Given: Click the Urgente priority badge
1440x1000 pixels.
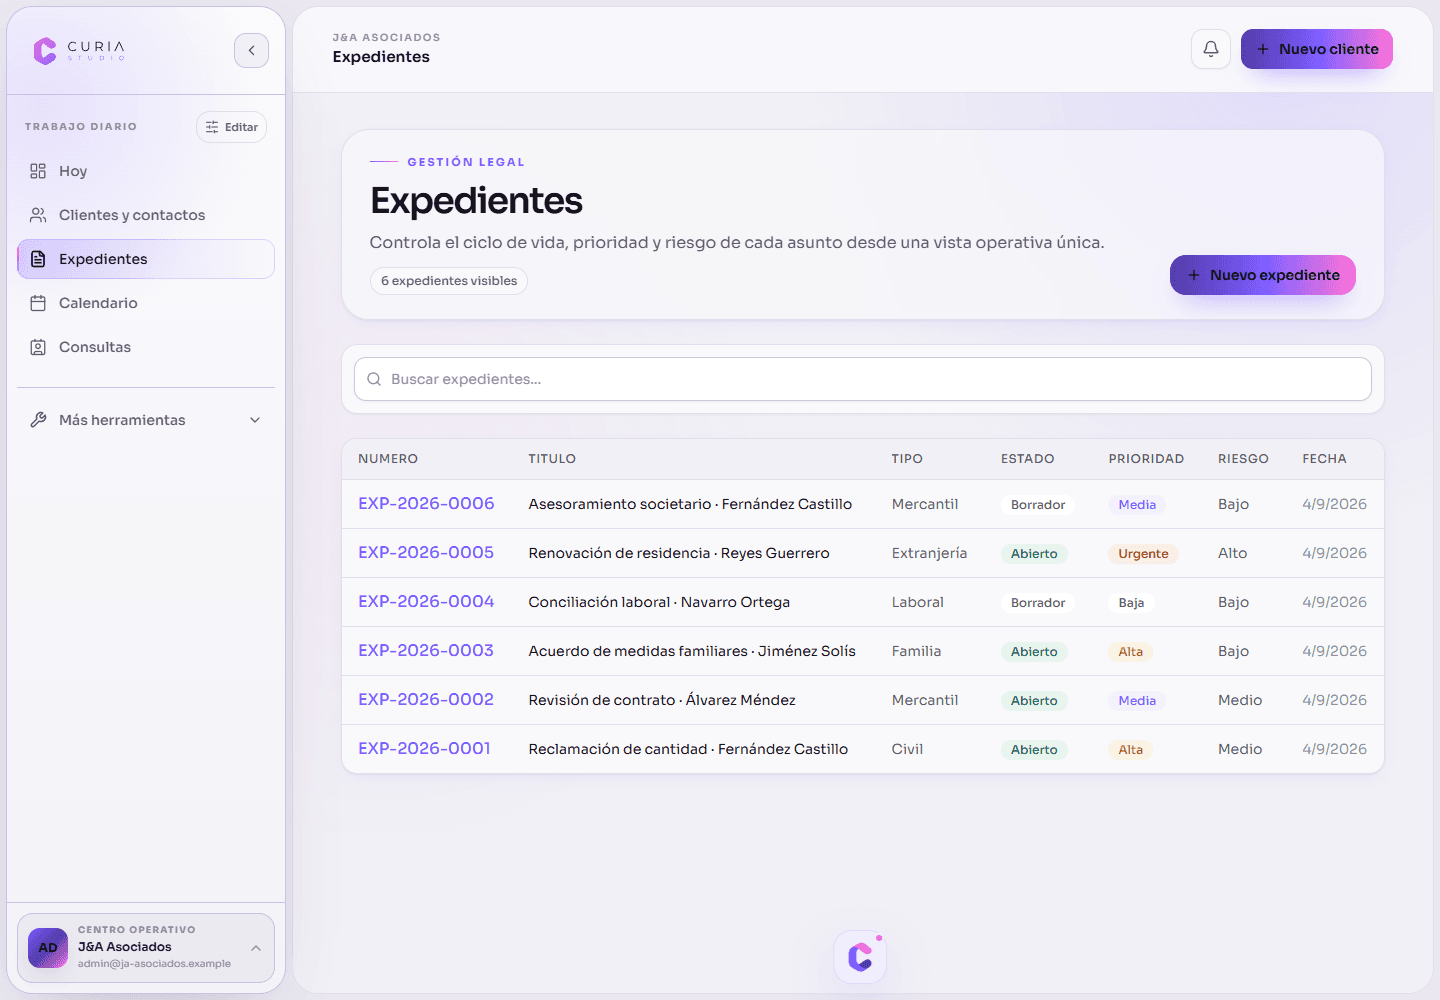Looking at the screenshot, I should pyautogui.click(x=1143, y=554).
